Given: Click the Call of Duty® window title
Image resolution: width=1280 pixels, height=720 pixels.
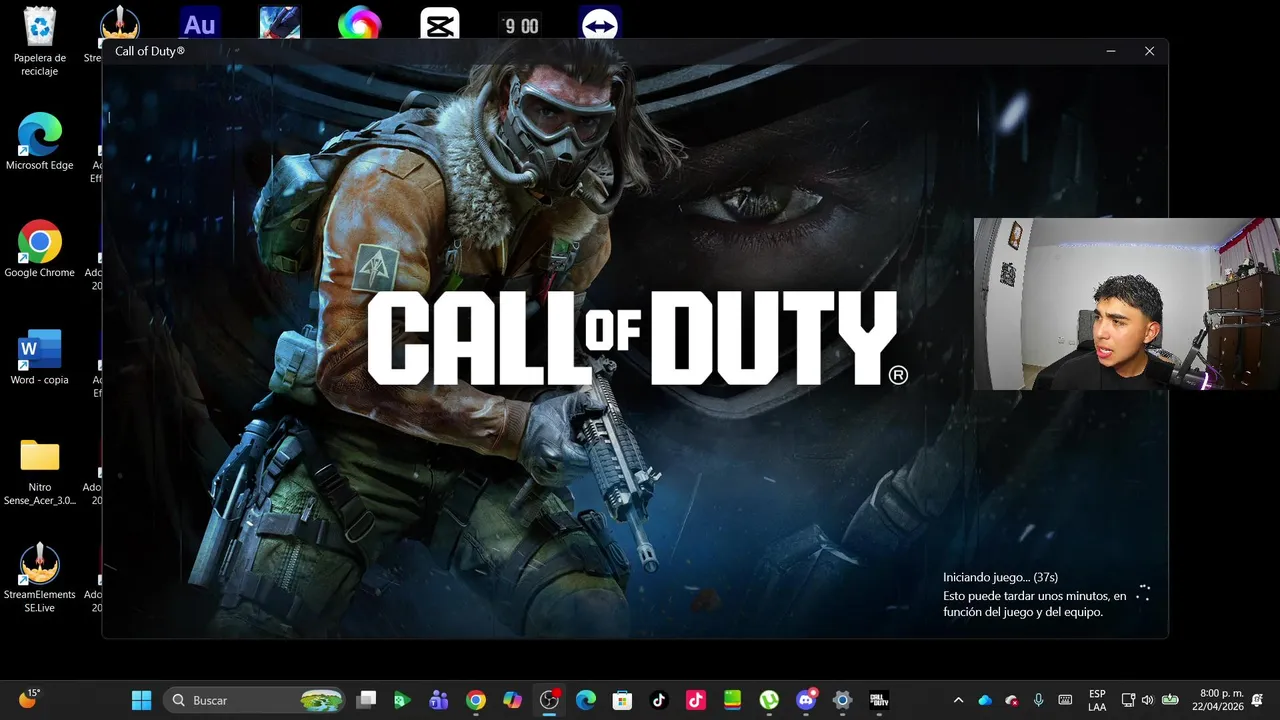Looking at the screenshot, I should click(x=150, y=51).
